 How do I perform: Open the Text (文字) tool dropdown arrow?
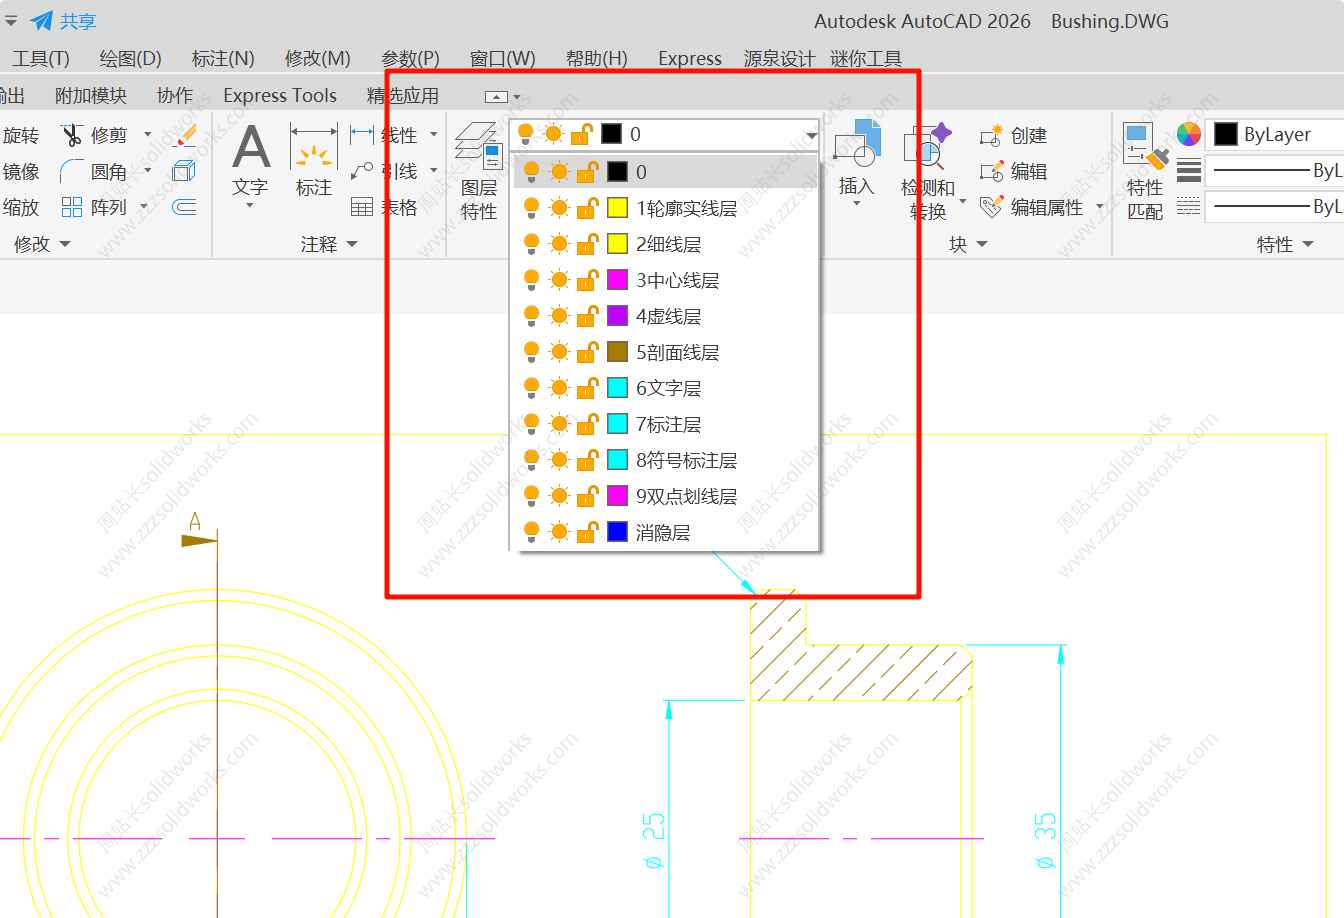[x=250, y=206]
